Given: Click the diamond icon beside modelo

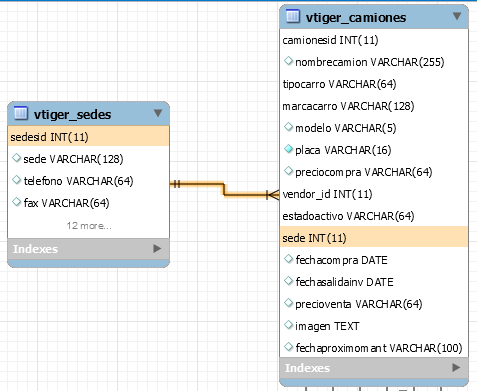Looking at the screenshot, I should click(x=288, y=127).
